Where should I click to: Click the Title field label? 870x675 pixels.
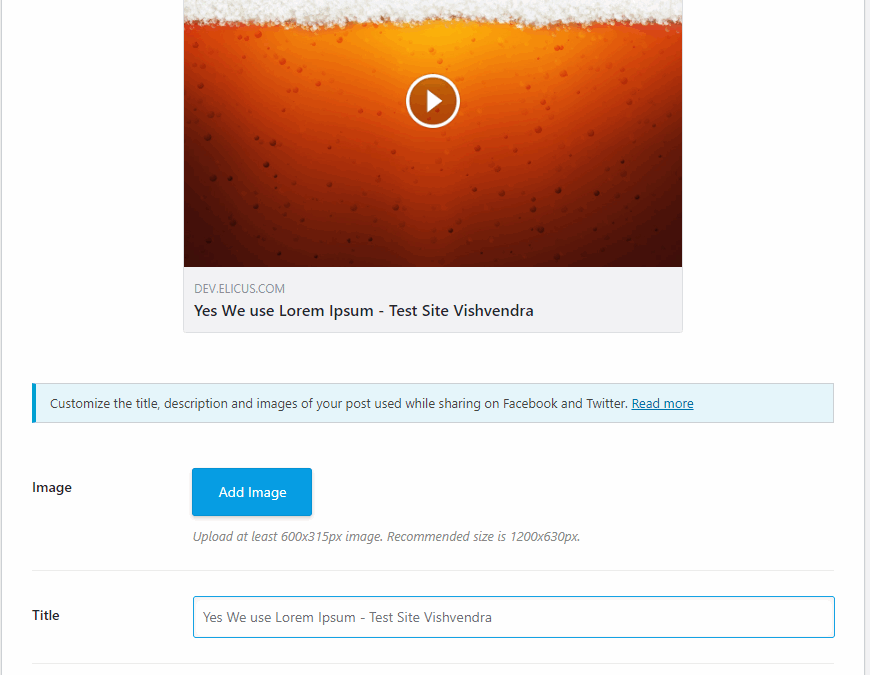[45, 615]
